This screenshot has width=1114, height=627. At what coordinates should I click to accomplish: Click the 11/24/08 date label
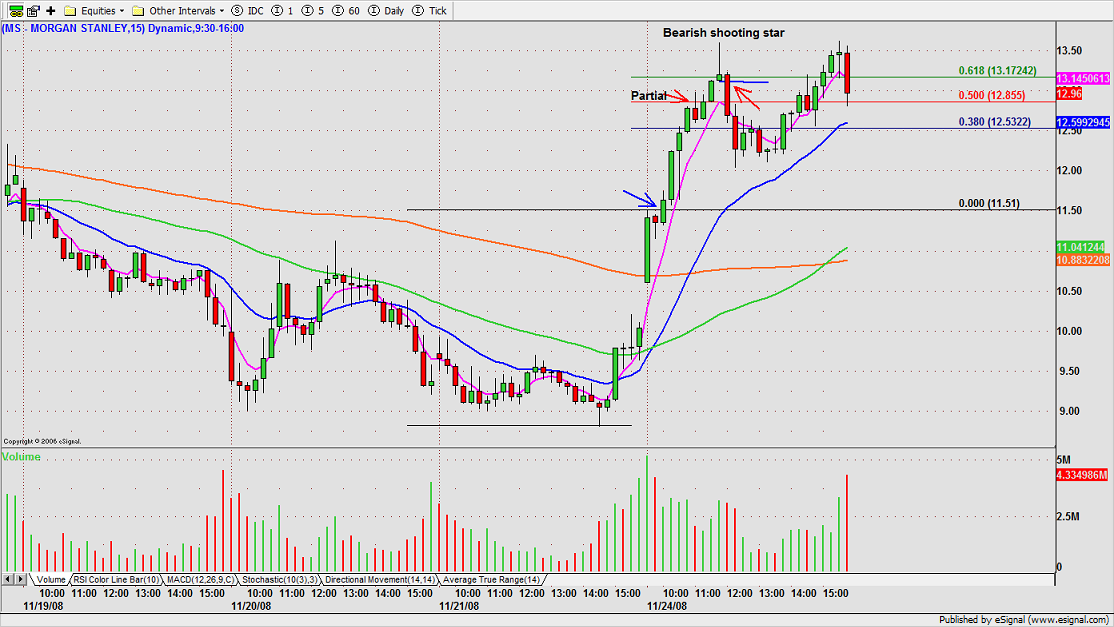666,606
